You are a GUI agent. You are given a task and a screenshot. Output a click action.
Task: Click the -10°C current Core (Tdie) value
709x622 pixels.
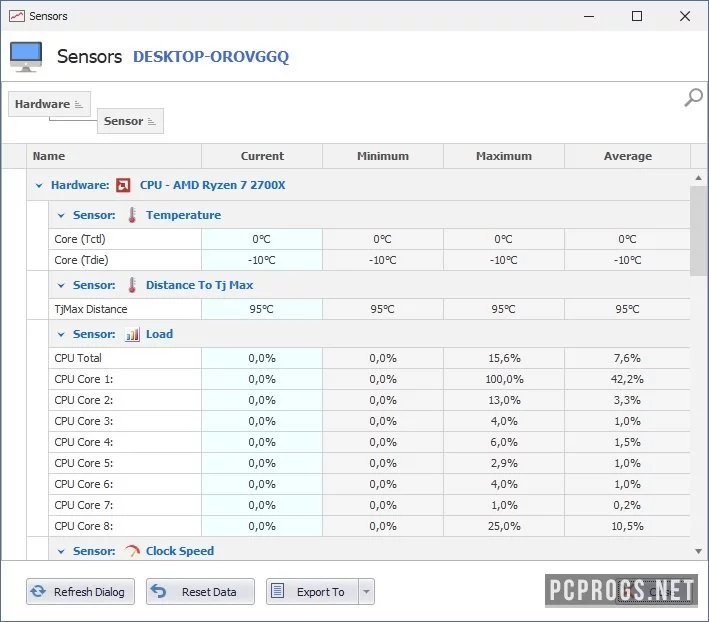pyautogui.click(x=261, y=260)
